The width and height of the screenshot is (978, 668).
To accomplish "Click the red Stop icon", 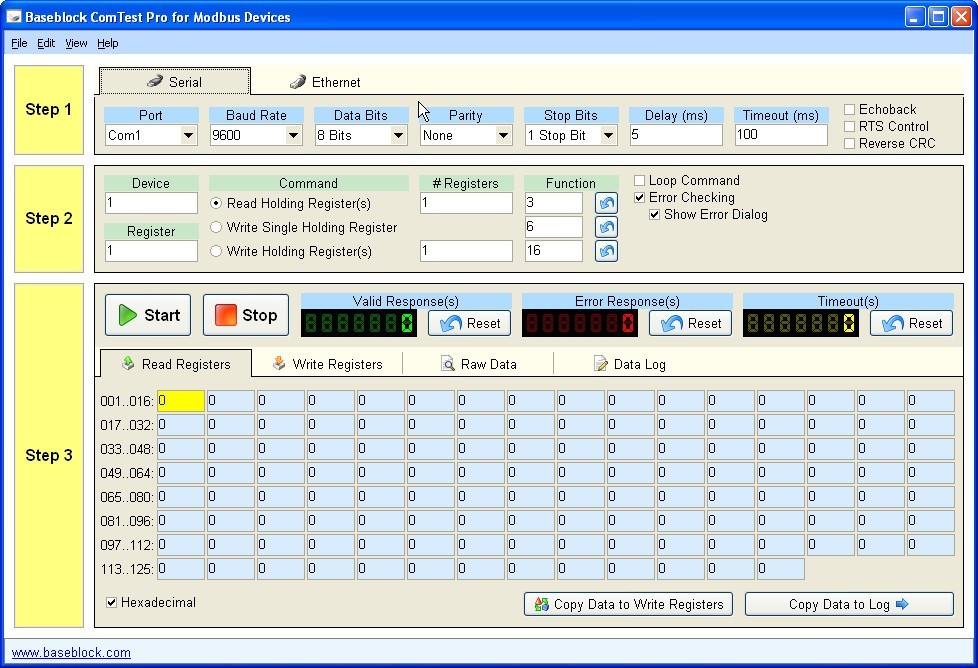I will 226,314.
